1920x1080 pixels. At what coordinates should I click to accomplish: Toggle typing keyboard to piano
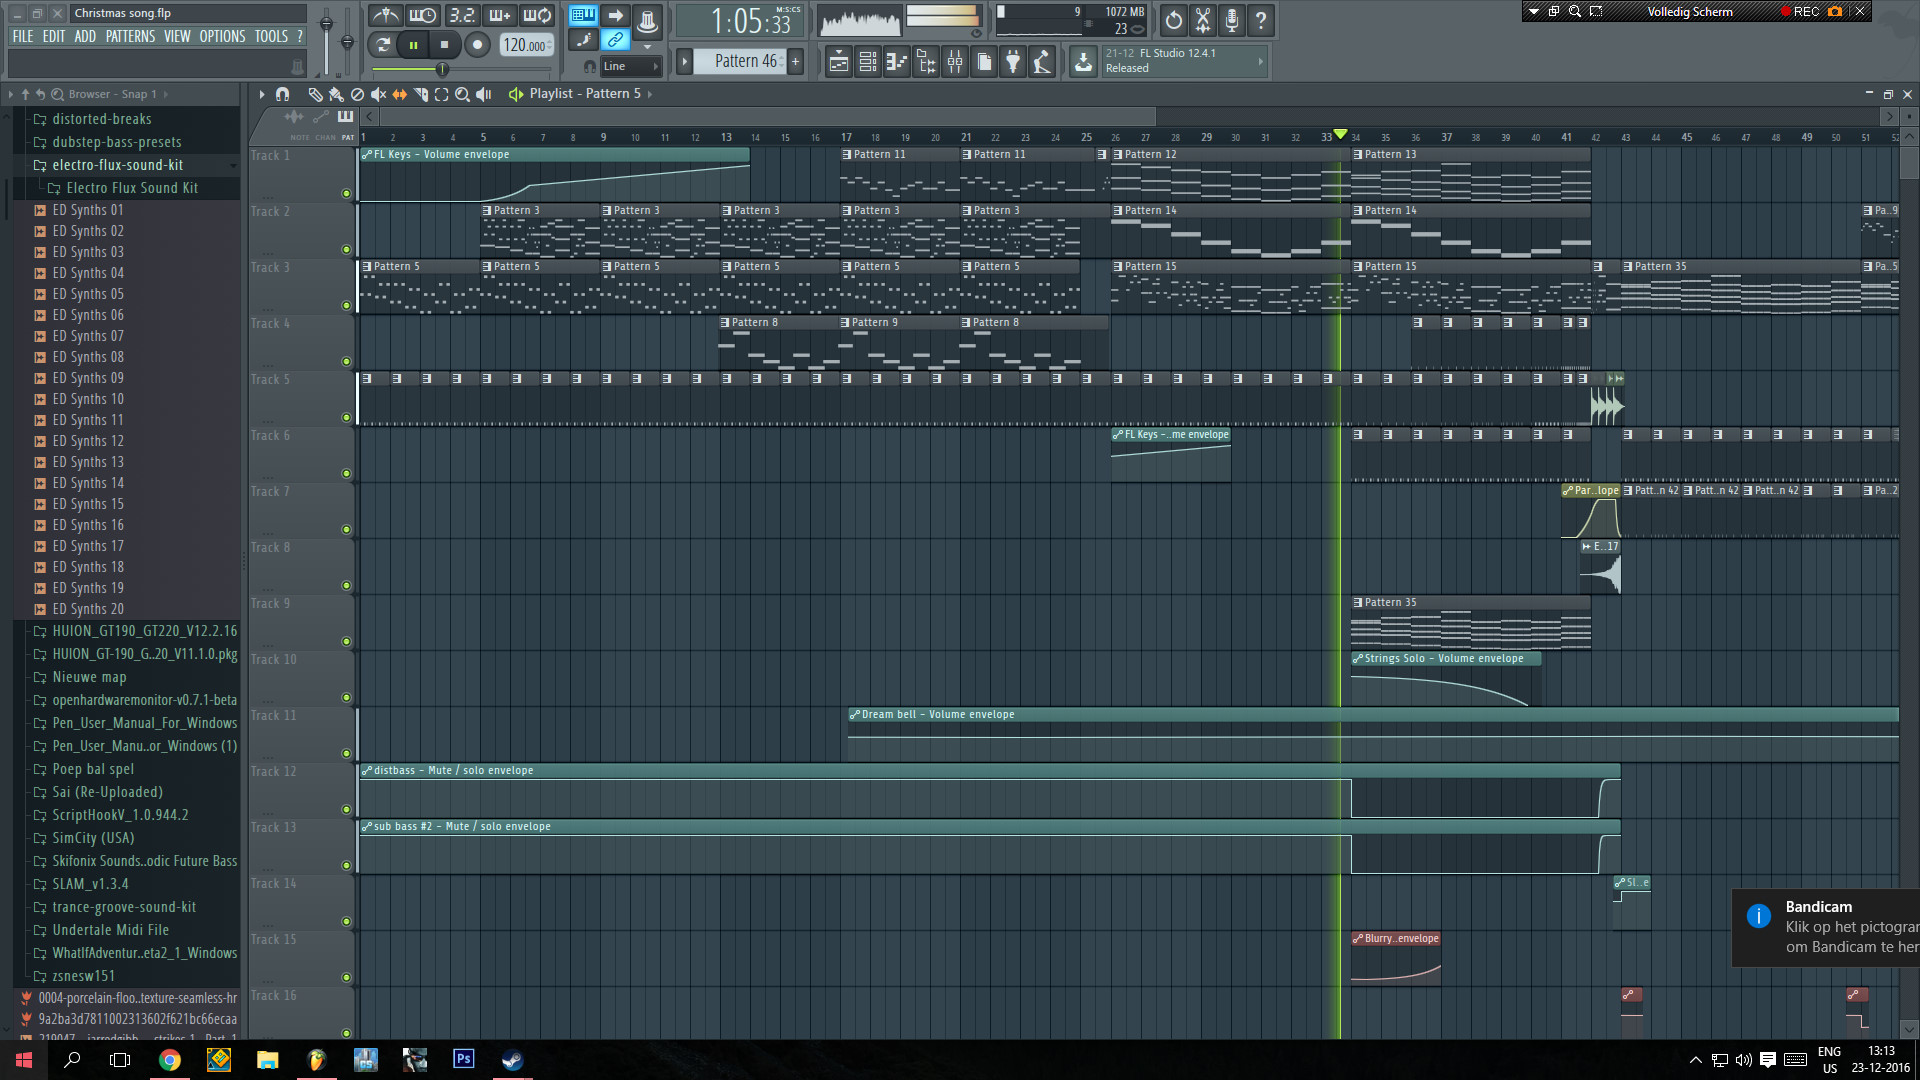[583, 15]
